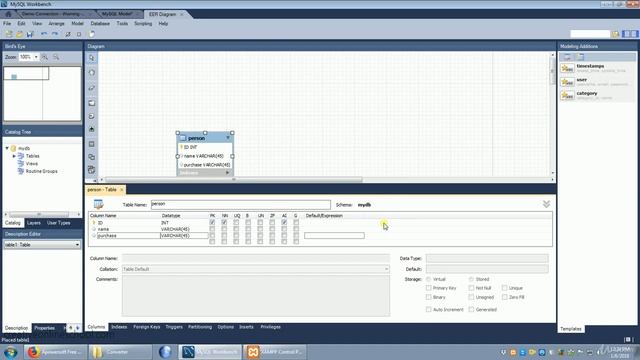Screen dimensions: 640x360
Task: Open the Templates tab in Modeling Additions
Action: click(x=571, y=329)
